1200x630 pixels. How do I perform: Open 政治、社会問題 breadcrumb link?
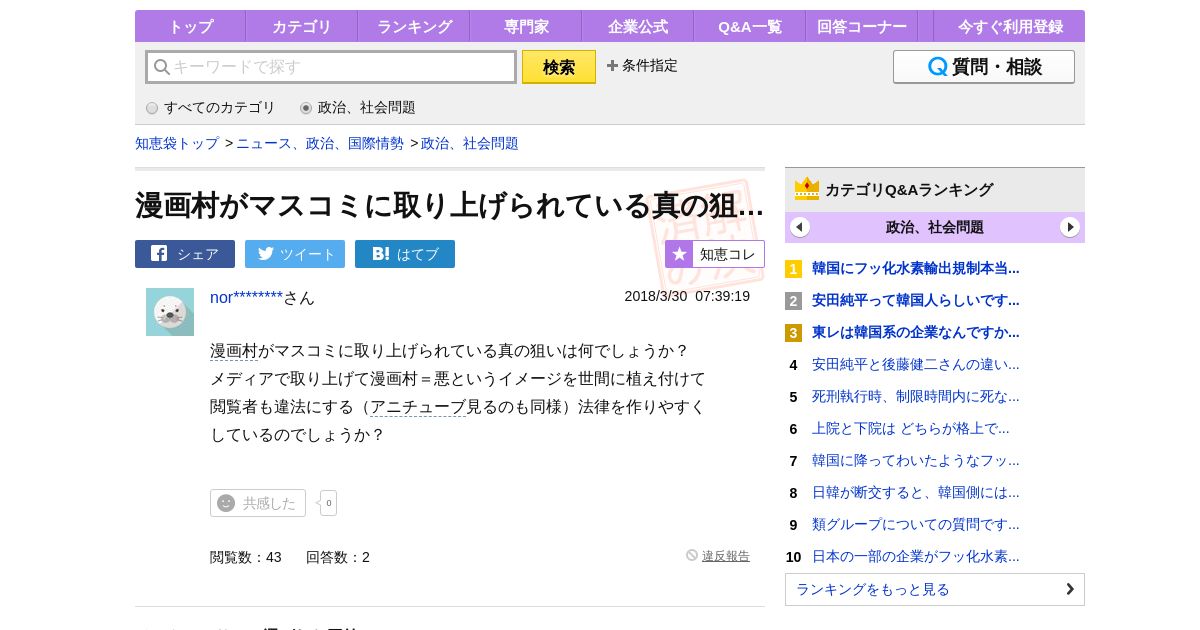470,143
